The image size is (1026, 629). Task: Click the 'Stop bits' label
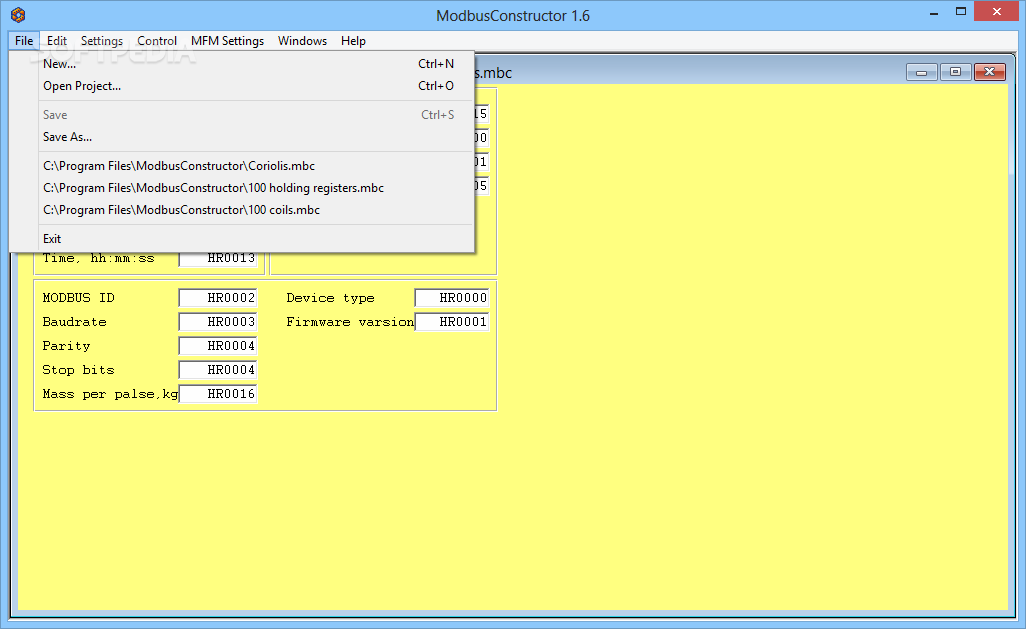(79, 370)
